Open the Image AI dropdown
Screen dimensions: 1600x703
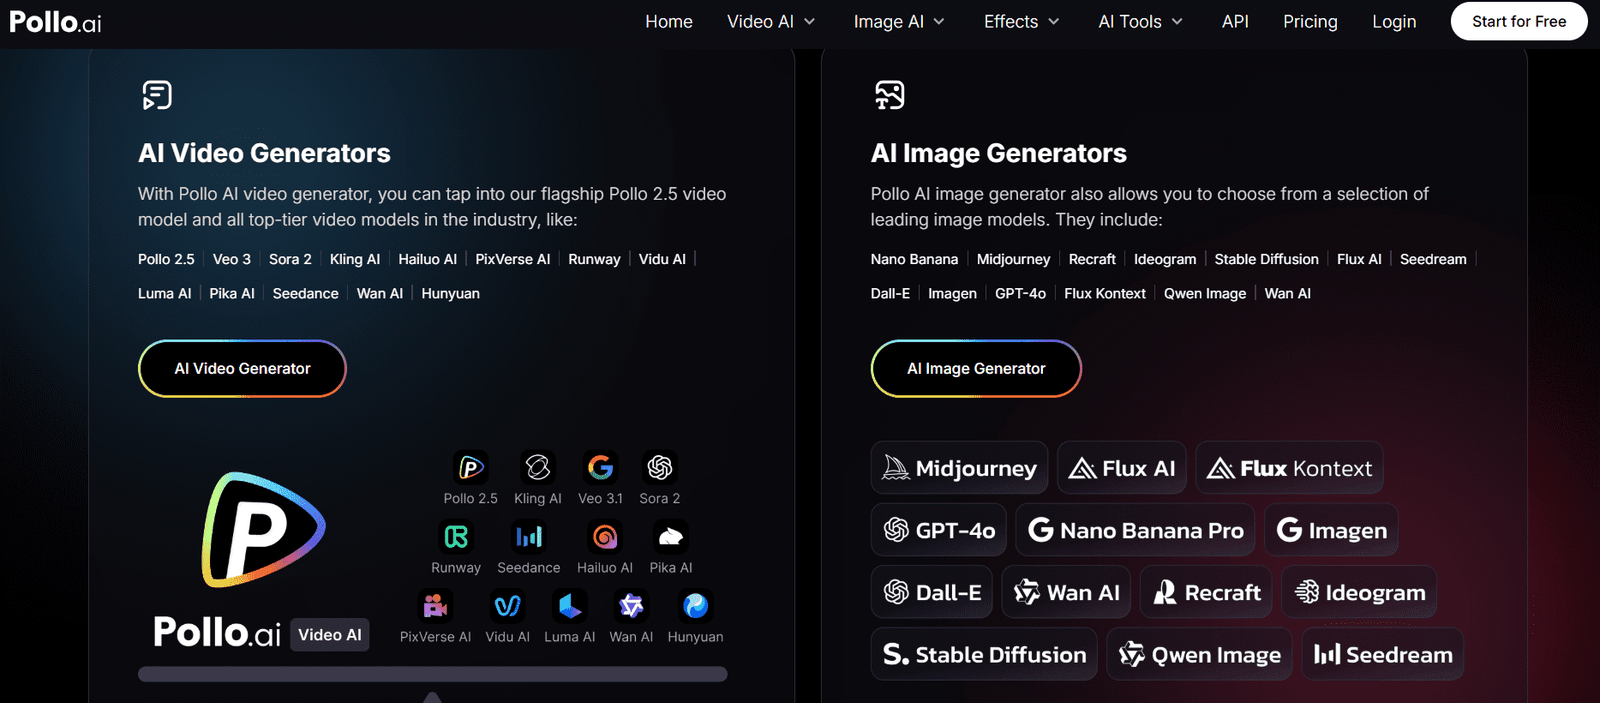pyautogui.click(x=898, y=22)
